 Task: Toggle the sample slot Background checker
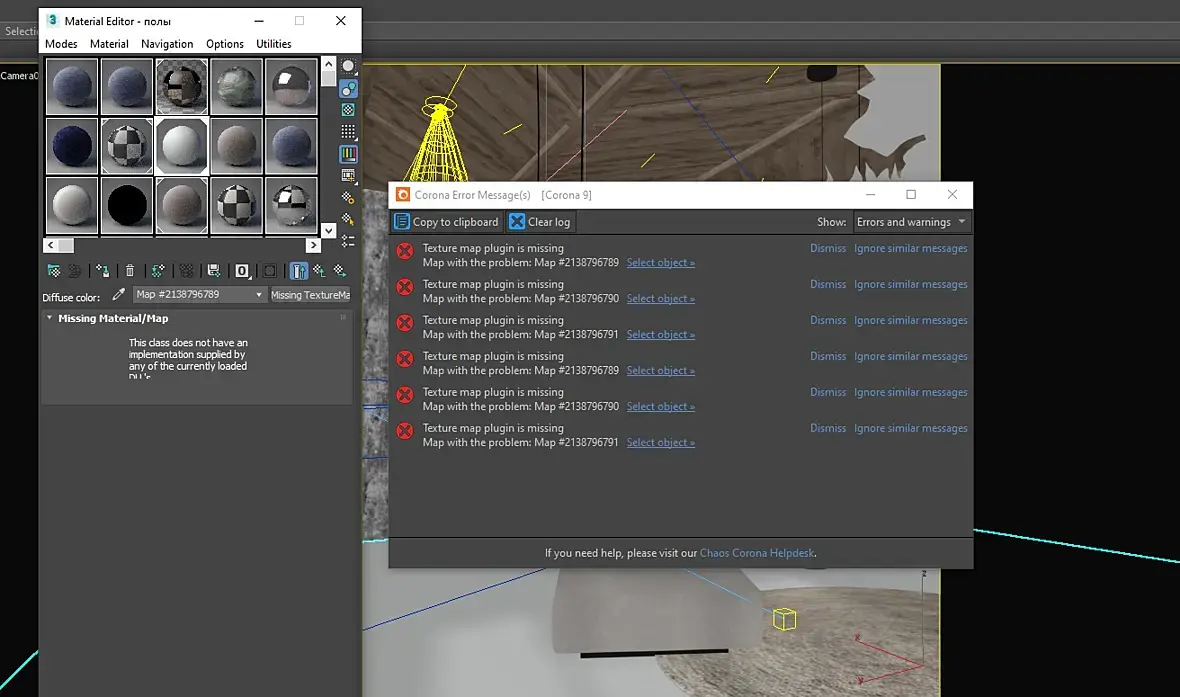click(348, 110)
